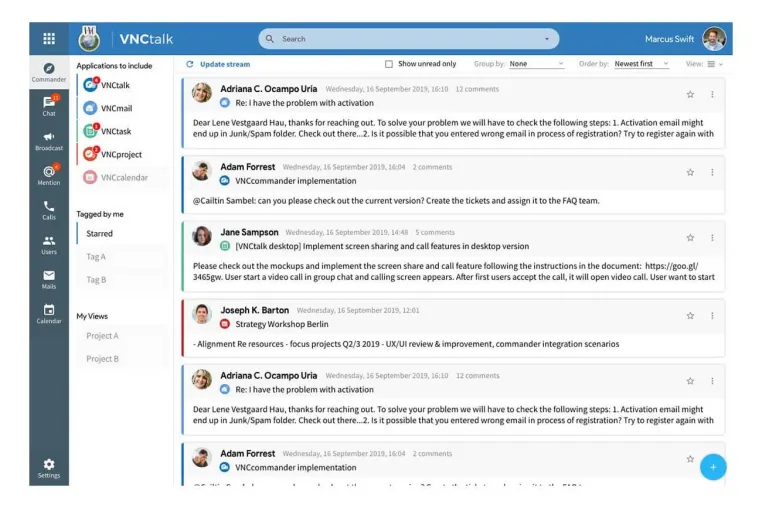Go to Broadcast in the sidebar
The image size is (762, 508).
(x=49, y=141)
